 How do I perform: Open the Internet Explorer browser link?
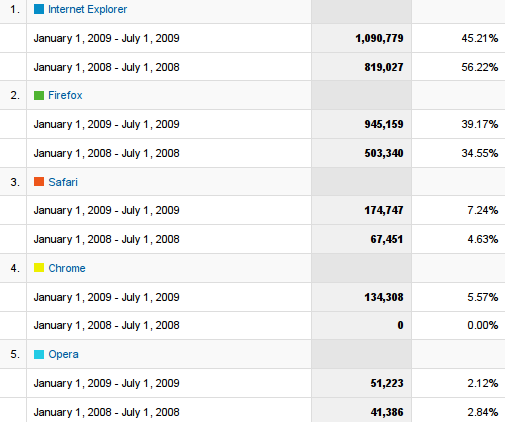87,9
